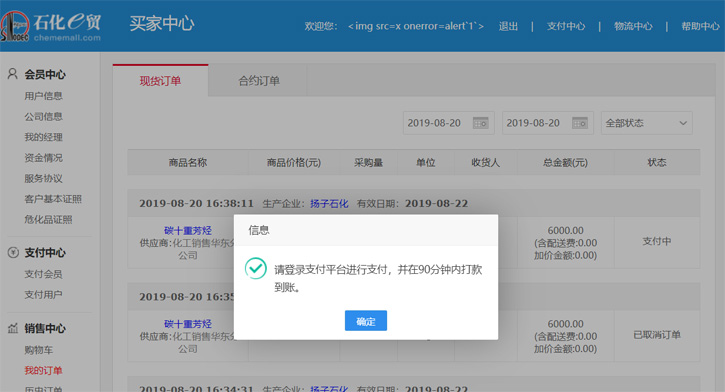Viewport: 725px width, 392px height.
Task: Click the 单位 column header
Action: pos(426,162)
